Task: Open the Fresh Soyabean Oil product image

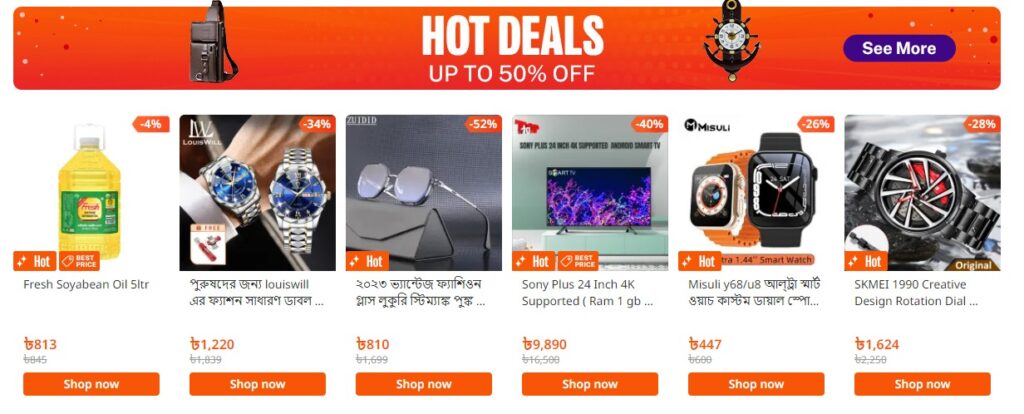Action: (x=91, y=193)
